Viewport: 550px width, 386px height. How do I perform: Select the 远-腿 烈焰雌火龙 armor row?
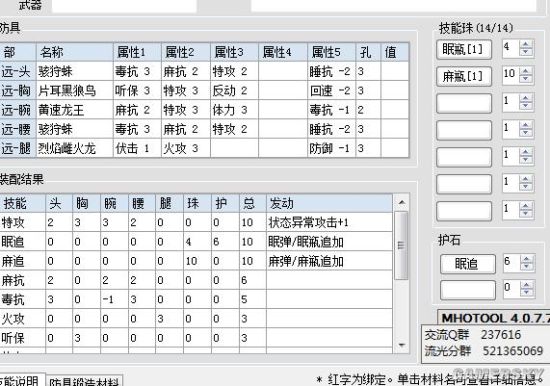tap(204, 148)
